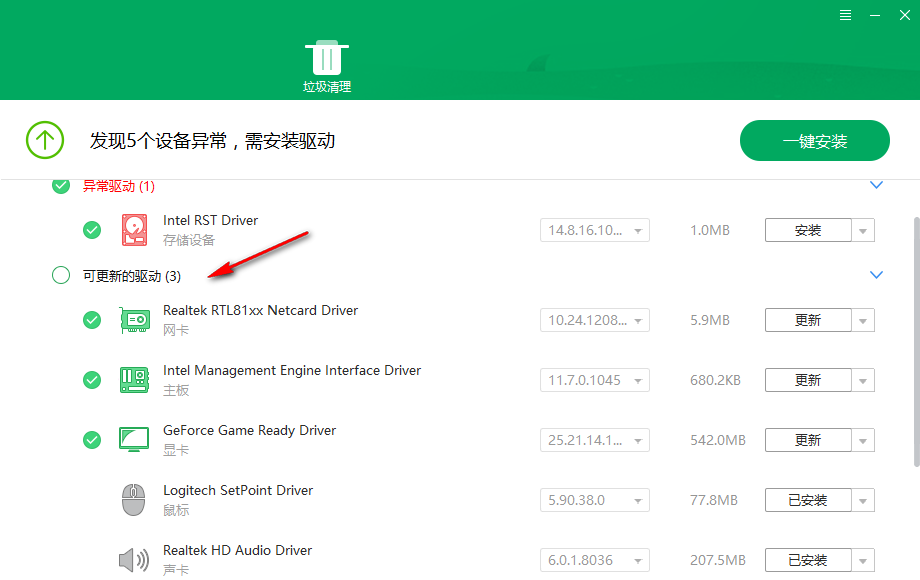Click the Intel RST Driver storage icon
Image resolution: width=920 pixels, height=580 pixels.
point(134,230)
